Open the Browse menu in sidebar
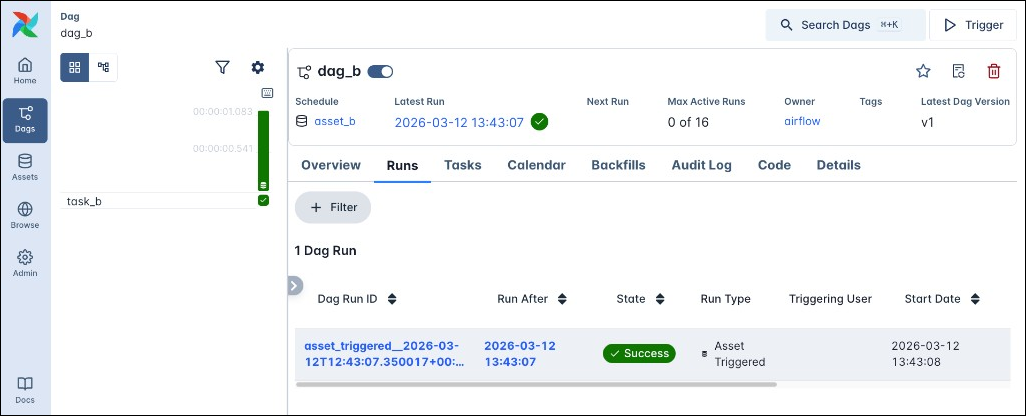The height and width of the screenshot is (416, 1026). tap(25, 216)
